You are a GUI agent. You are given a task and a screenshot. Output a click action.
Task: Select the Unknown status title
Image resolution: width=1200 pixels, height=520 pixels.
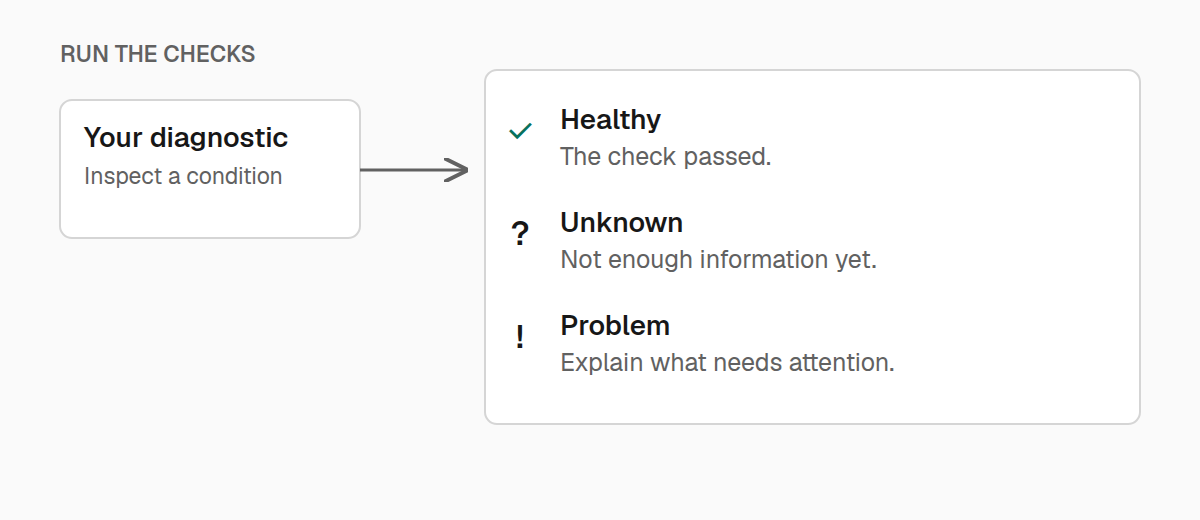click(x=621, y=222)
